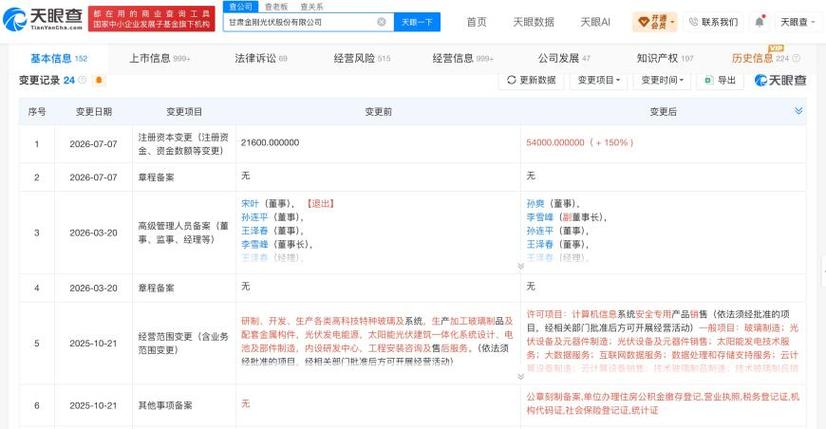Expand row 5 变更后 business scope text

point(520,376)
